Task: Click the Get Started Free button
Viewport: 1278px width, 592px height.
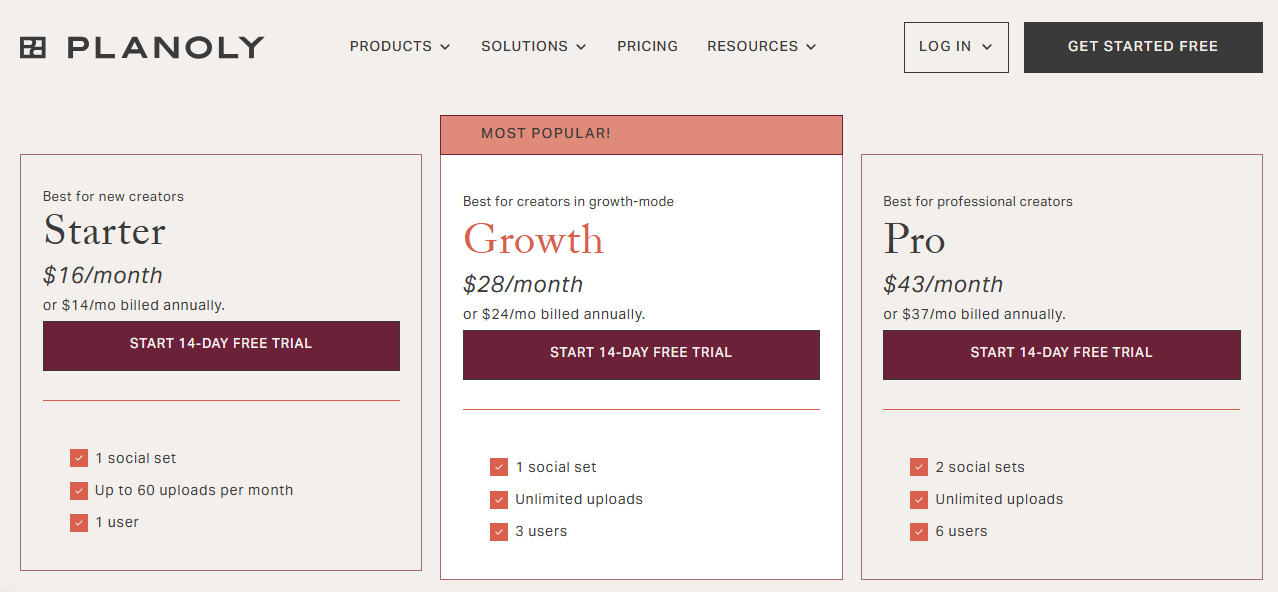Action: (1142, 47)
